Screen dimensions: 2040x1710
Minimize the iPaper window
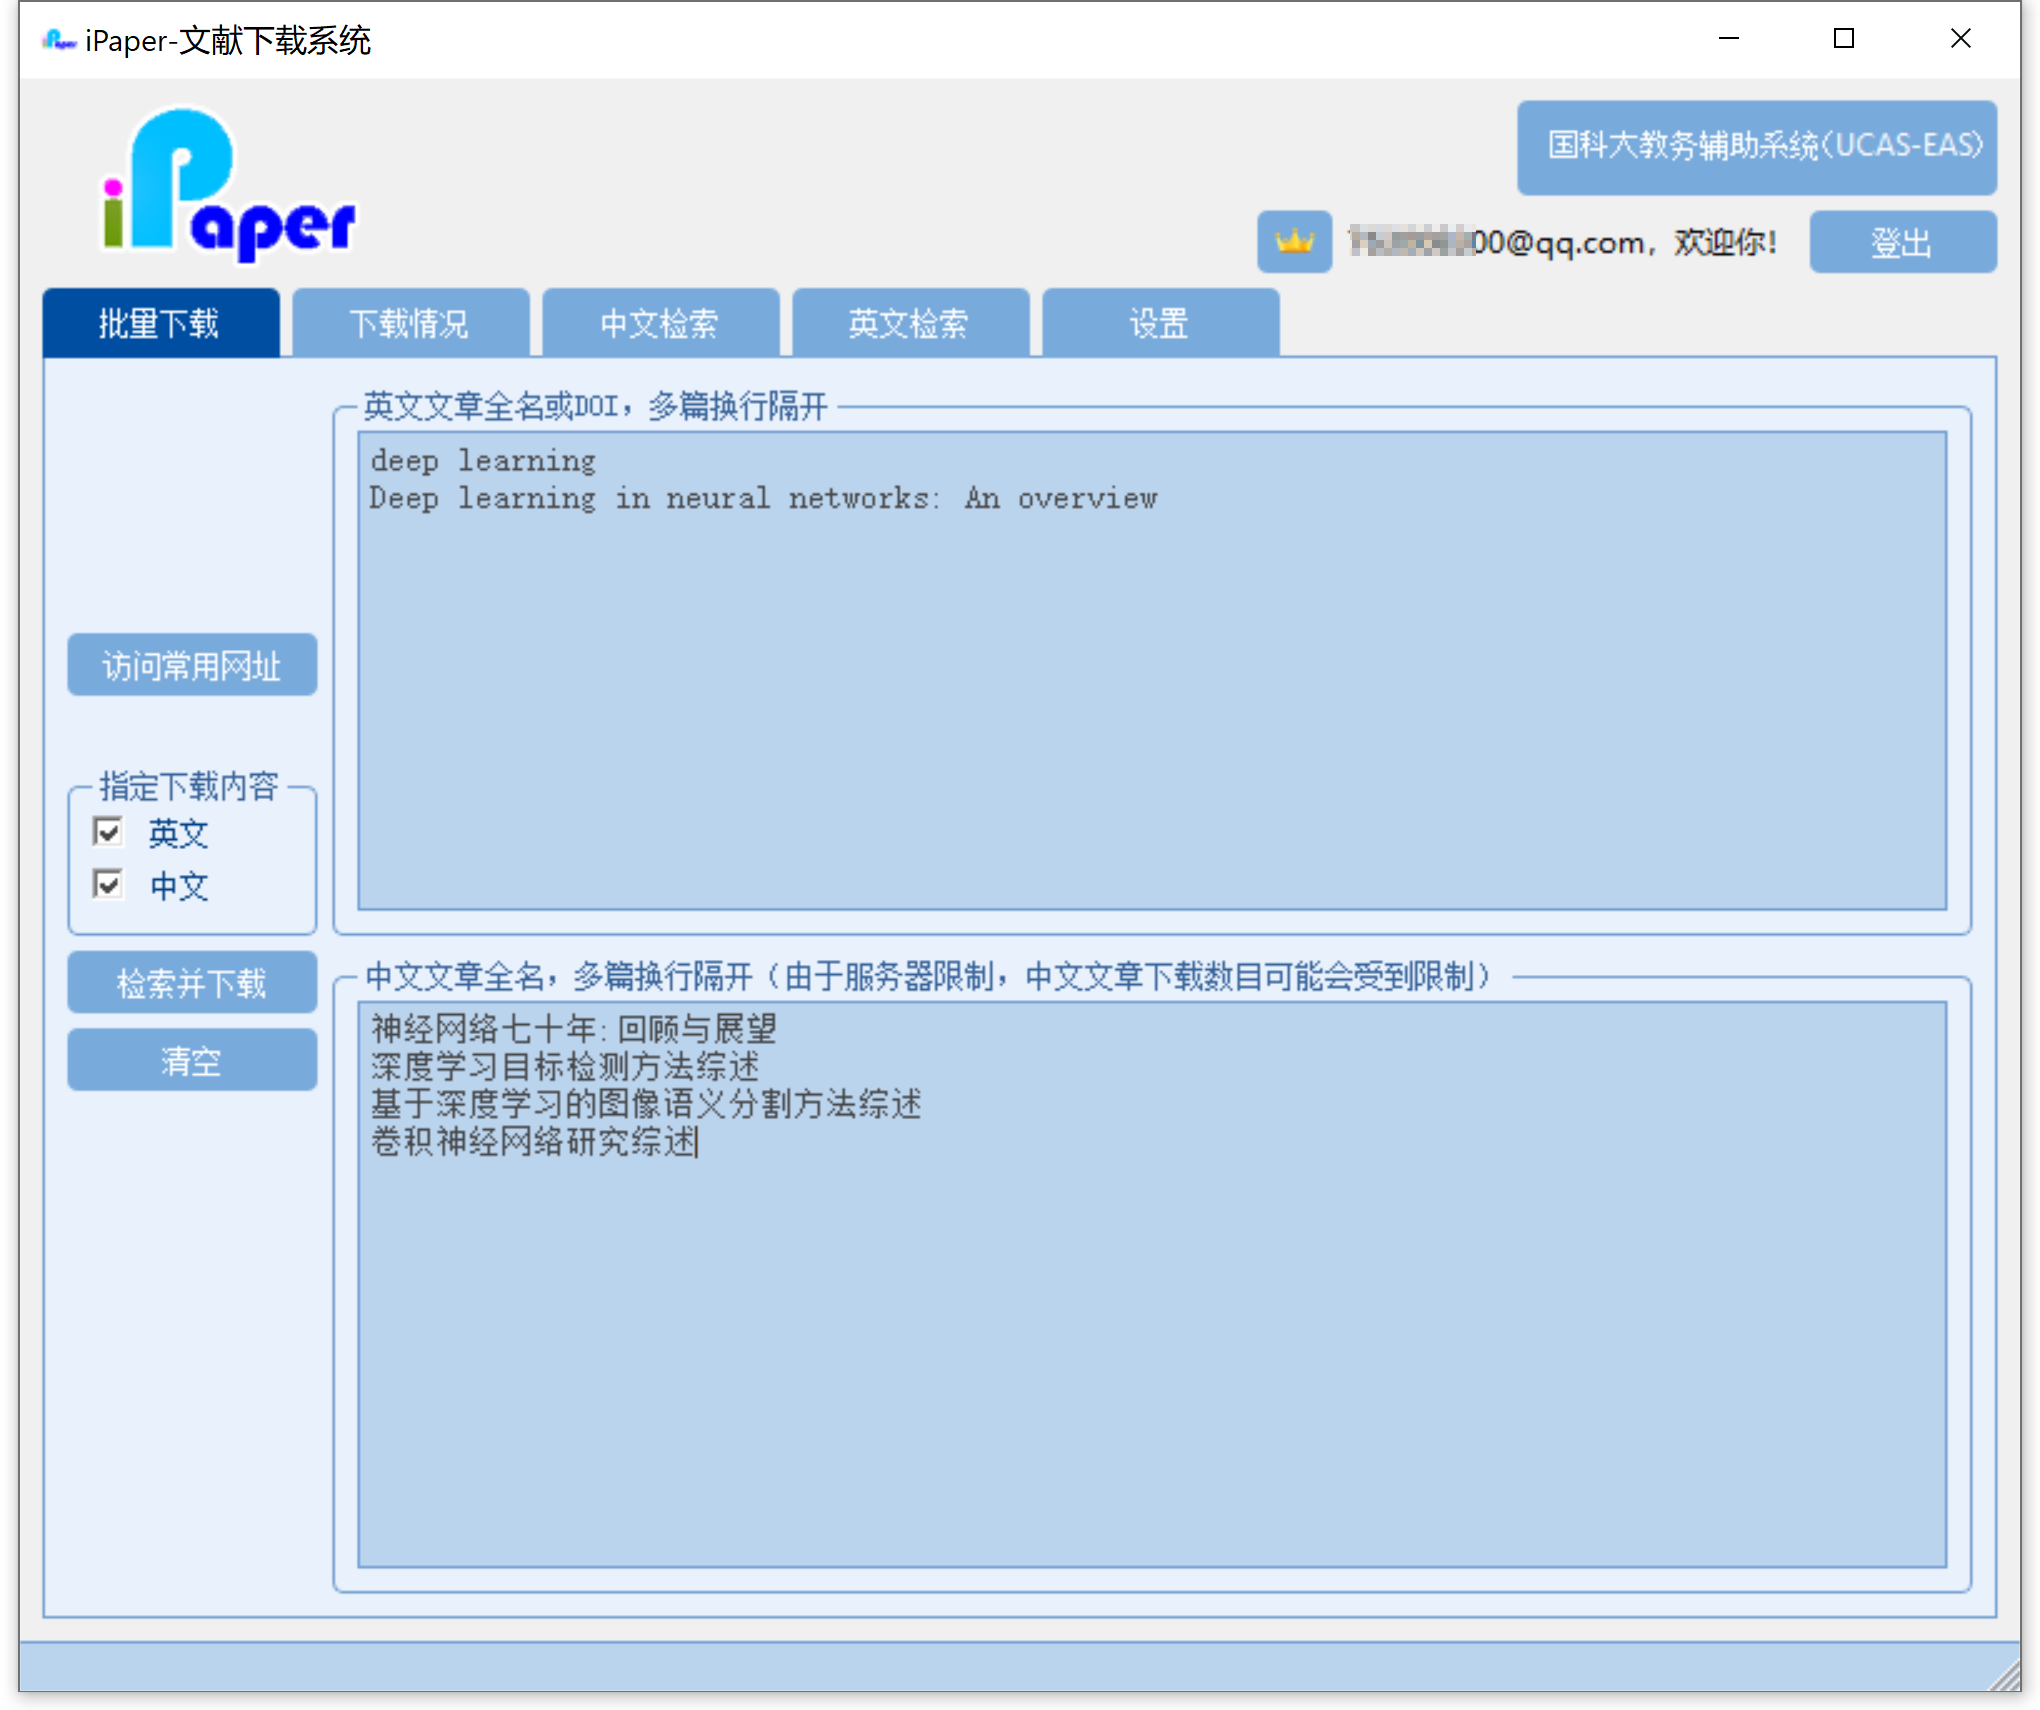1729,39
